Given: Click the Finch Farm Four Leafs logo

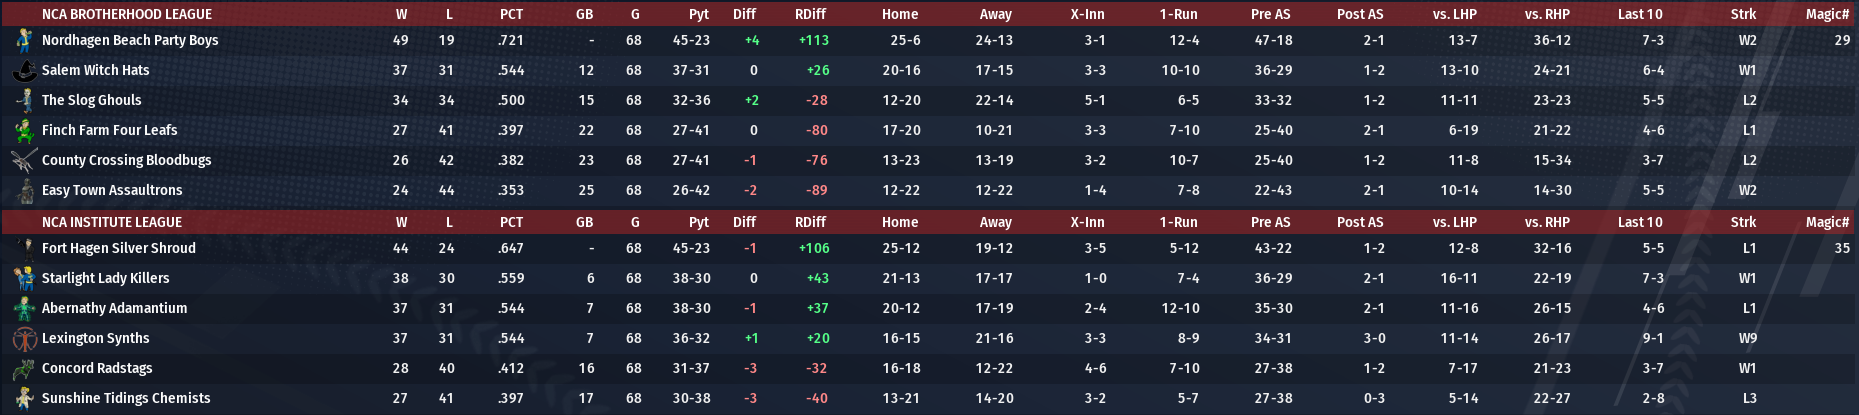Looking at the screenshot, I should pyautogui.click(x=24, y=130).
